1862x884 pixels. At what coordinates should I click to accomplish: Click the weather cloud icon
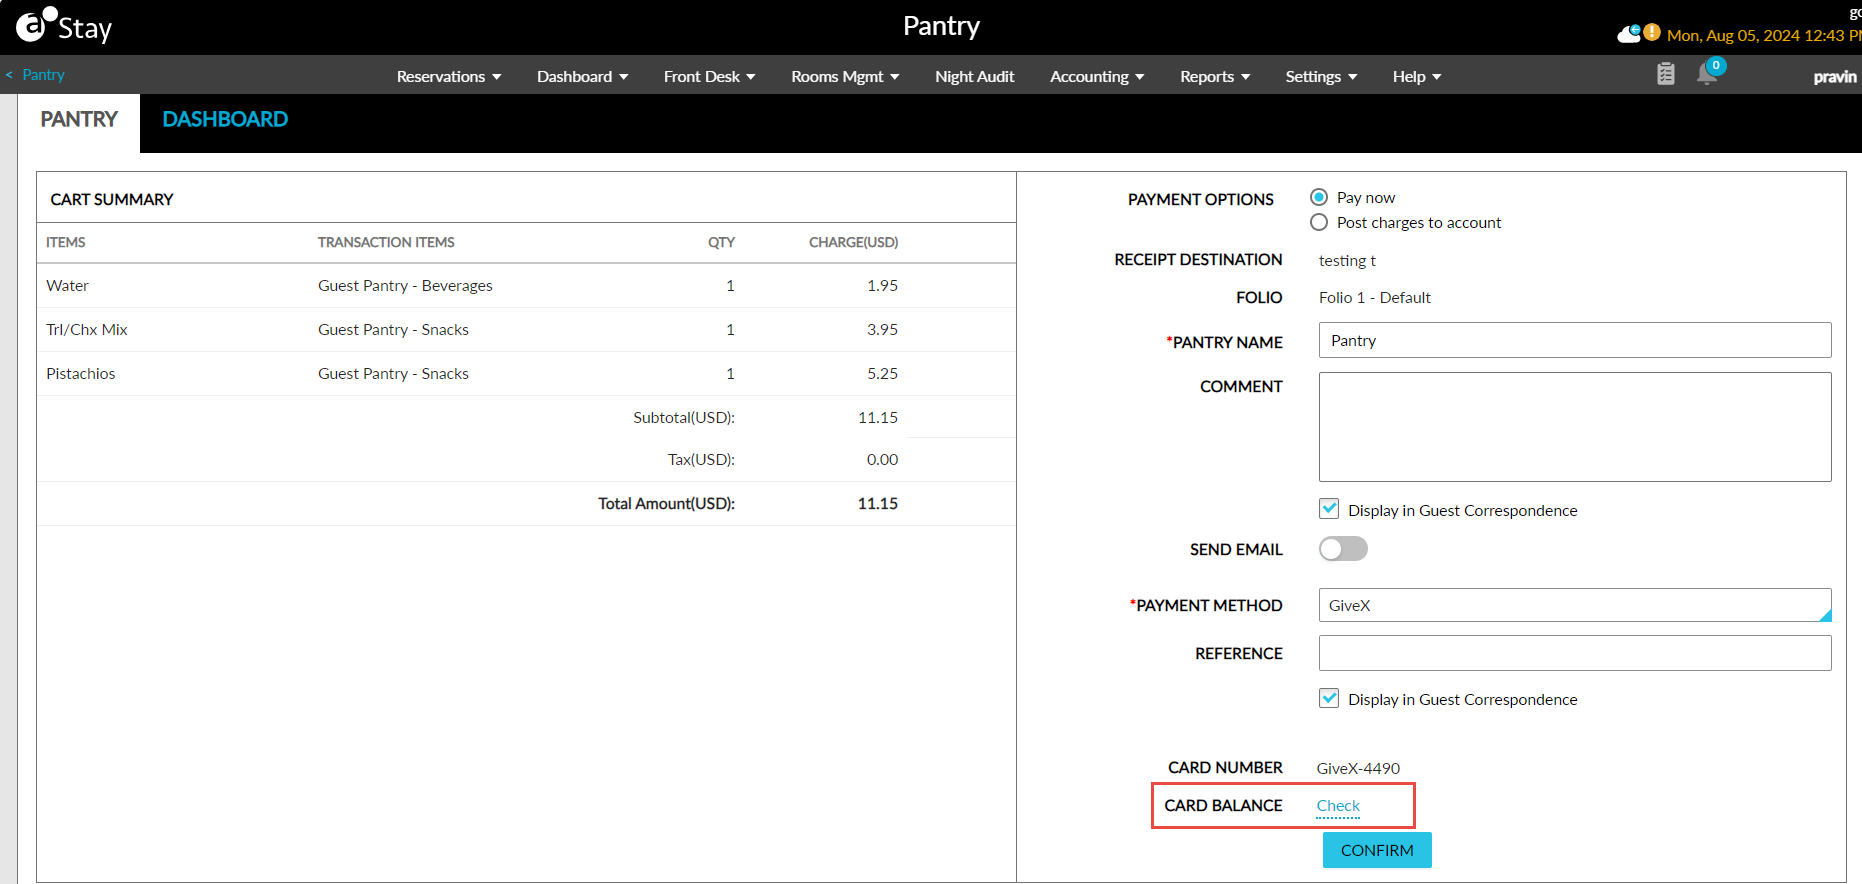point(1628,34)
